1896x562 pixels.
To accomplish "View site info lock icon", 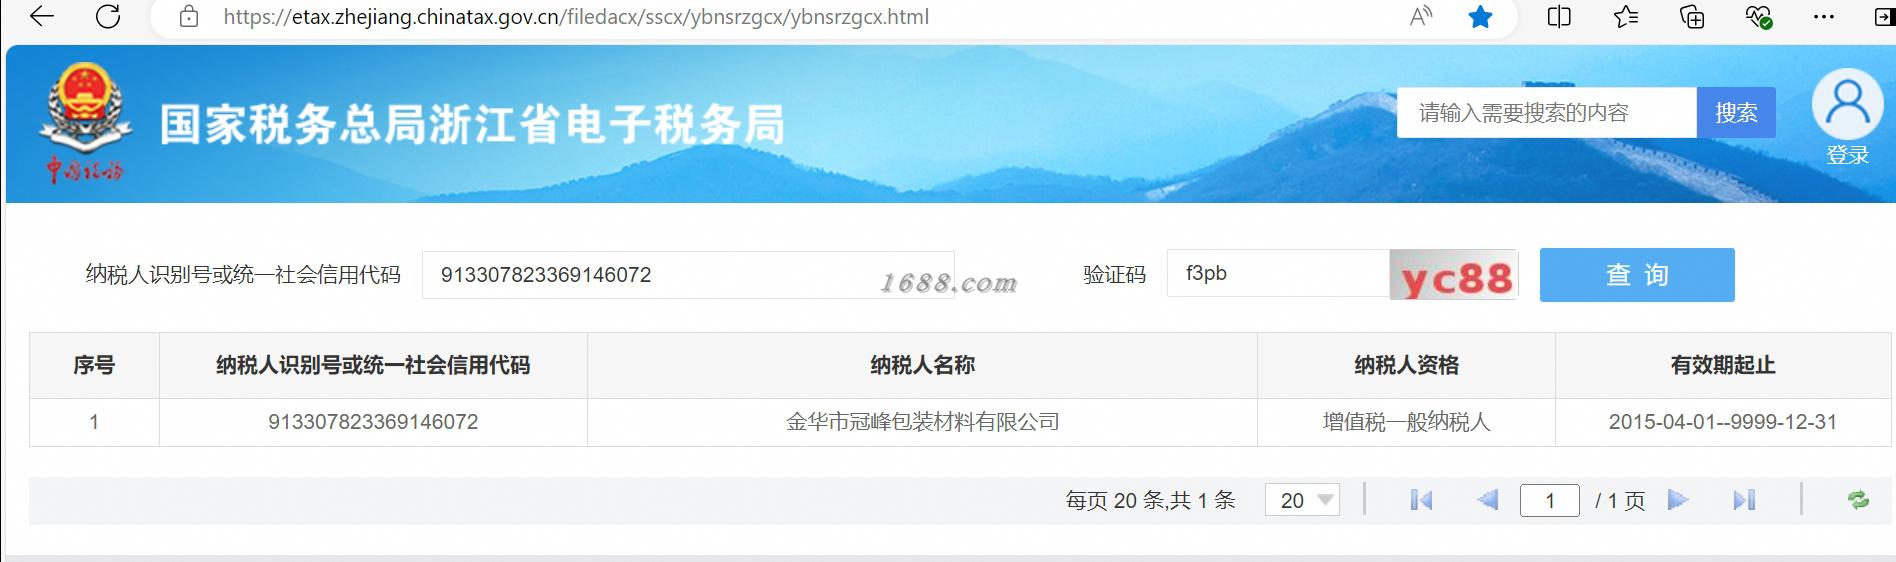I will point(189,17).
